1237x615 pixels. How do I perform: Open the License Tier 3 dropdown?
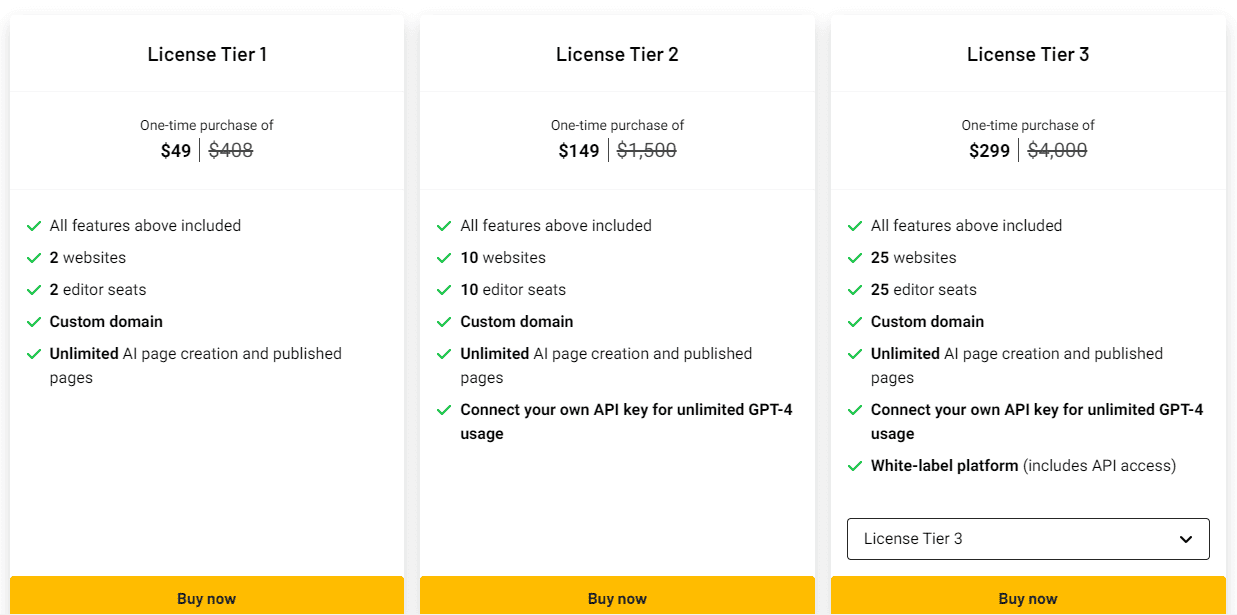(x=1028, y=539)
